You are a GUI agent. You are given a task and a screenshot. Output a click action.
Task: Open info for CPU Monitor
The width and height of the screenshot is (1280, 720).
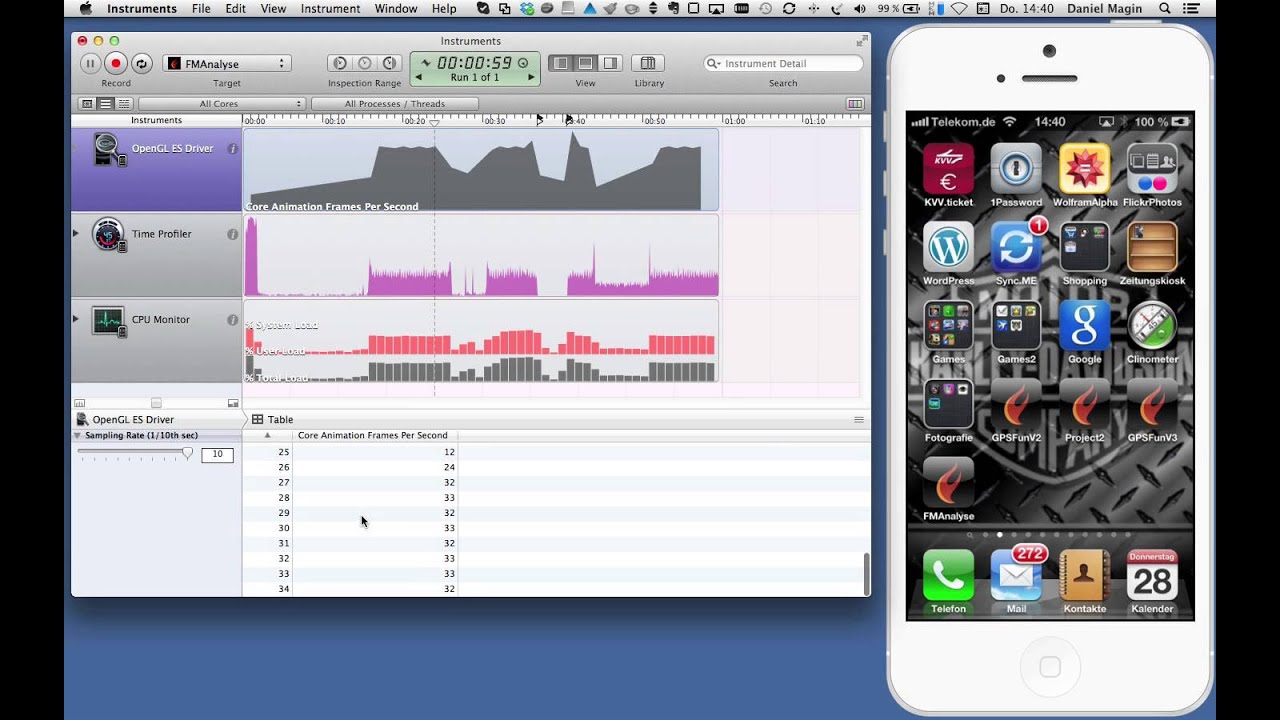pyautogui.click(x=232, y=320)
